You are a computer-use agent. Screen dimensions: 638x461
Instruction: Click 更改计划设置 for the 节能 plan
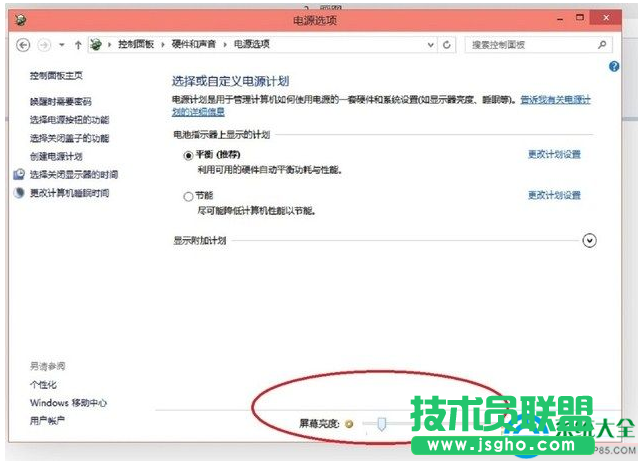[x=554, y=195]
